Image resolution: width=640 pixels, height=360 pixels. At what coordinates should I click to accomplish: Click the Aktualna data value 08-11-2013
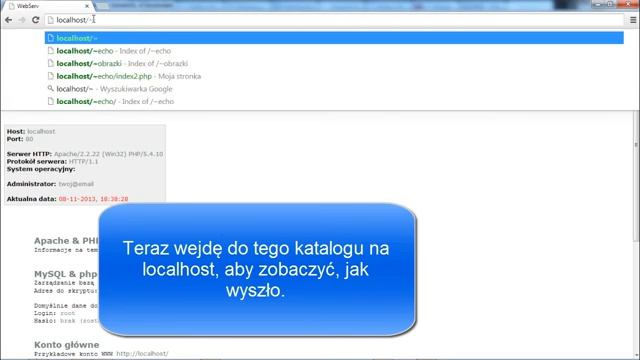tap(93, 199)
